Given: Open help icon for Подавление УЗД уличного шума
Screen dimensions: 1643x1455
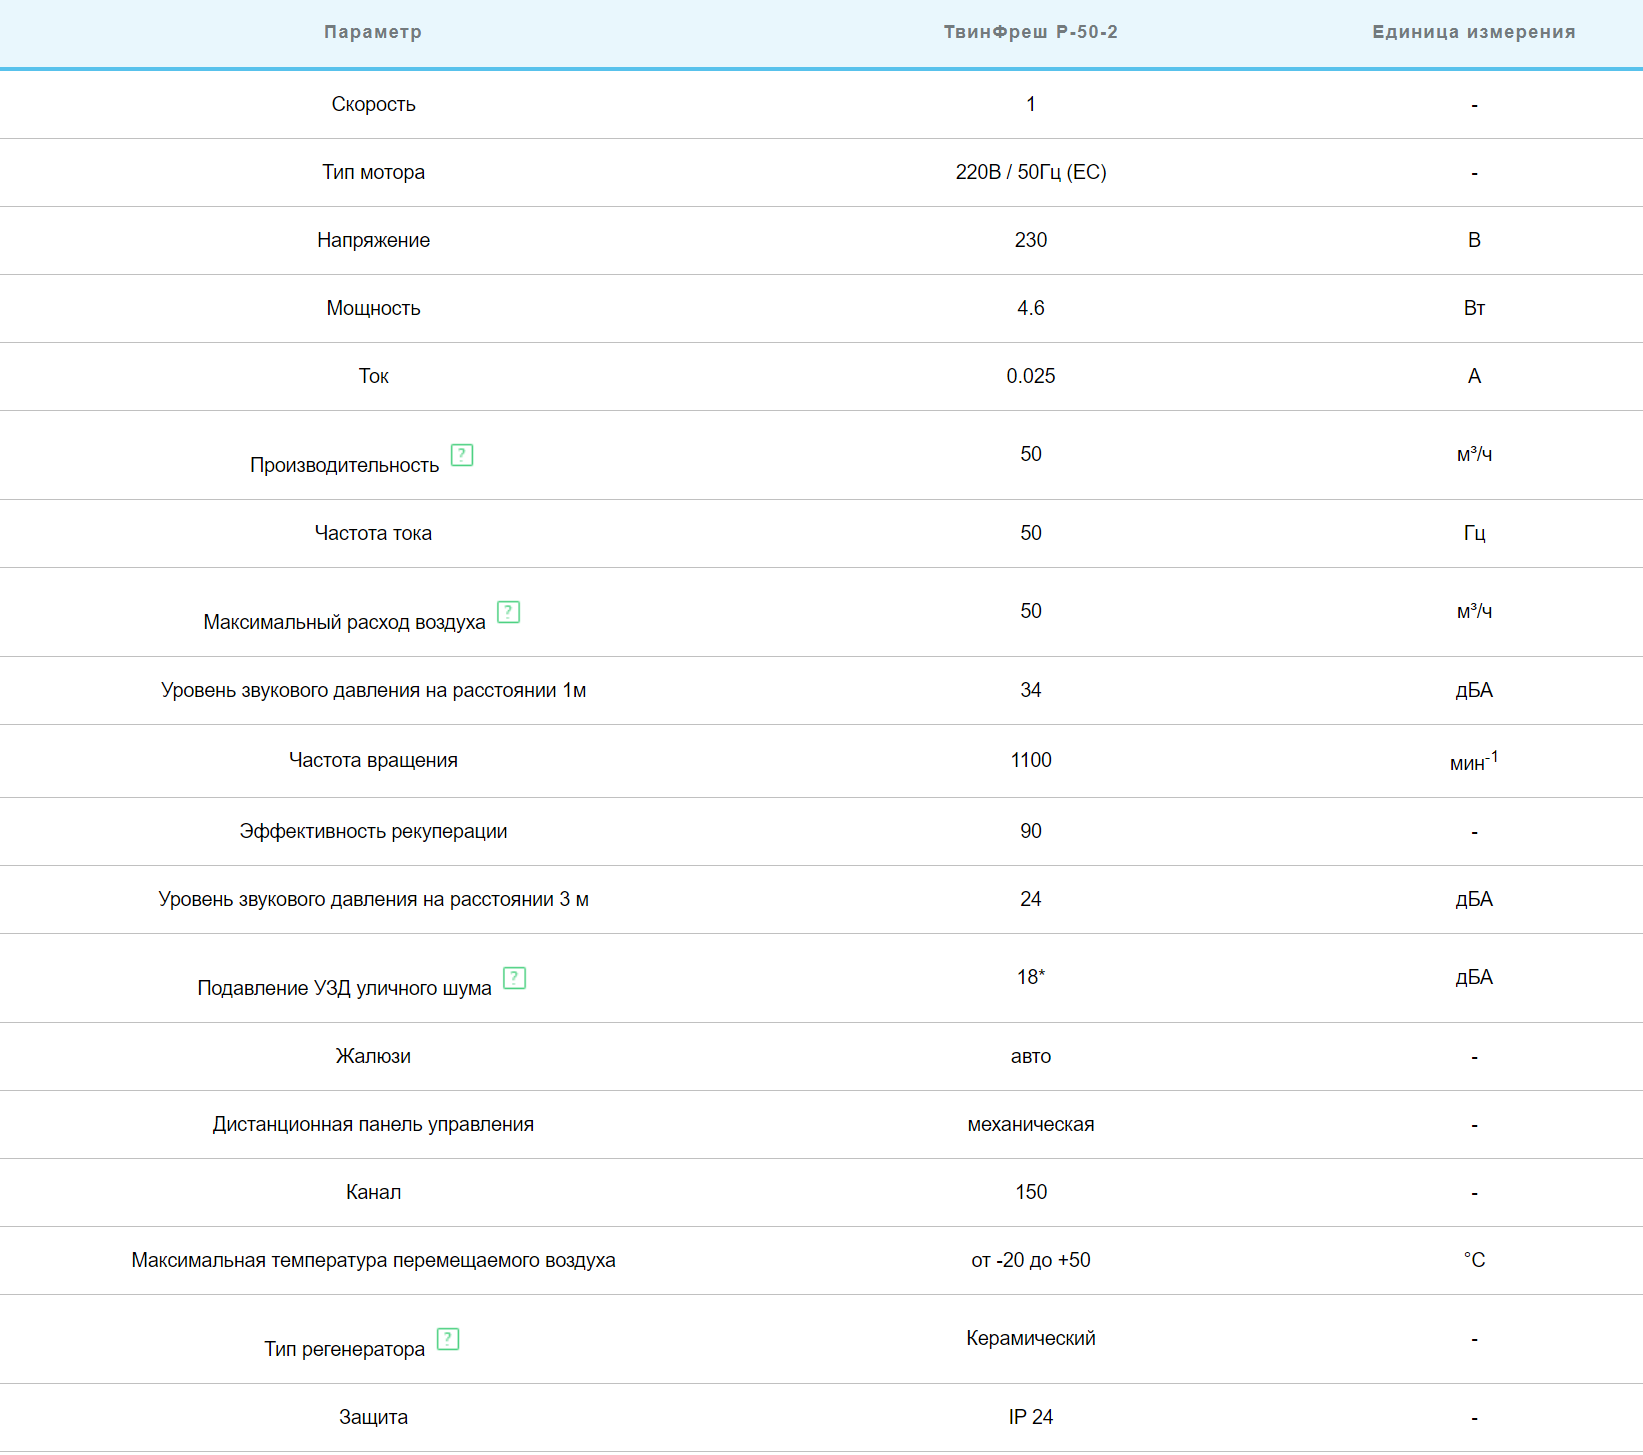Looking at the screenshot, I should pyautogui.click(x=514, y=978).
